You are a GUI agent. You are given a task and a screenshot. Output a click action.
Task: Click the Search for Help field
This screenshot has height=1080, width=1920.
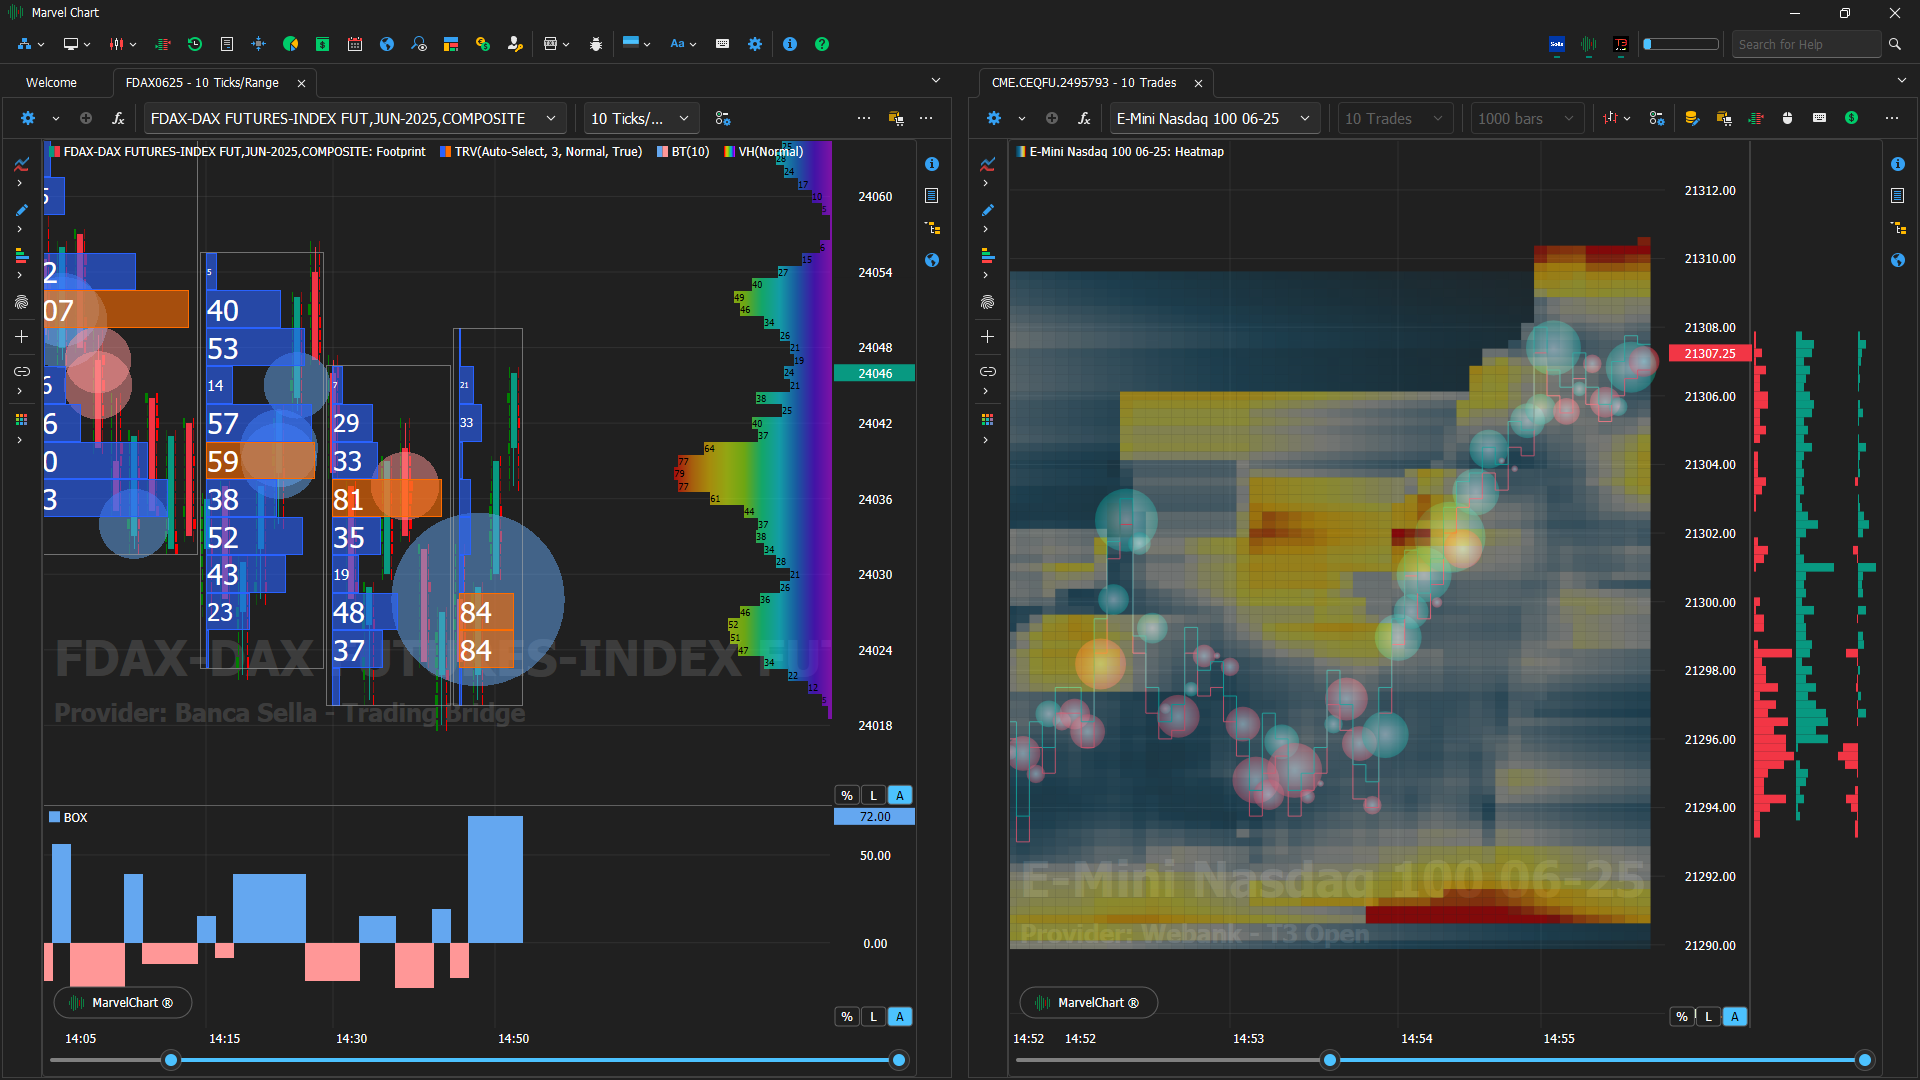point(1805,44)
